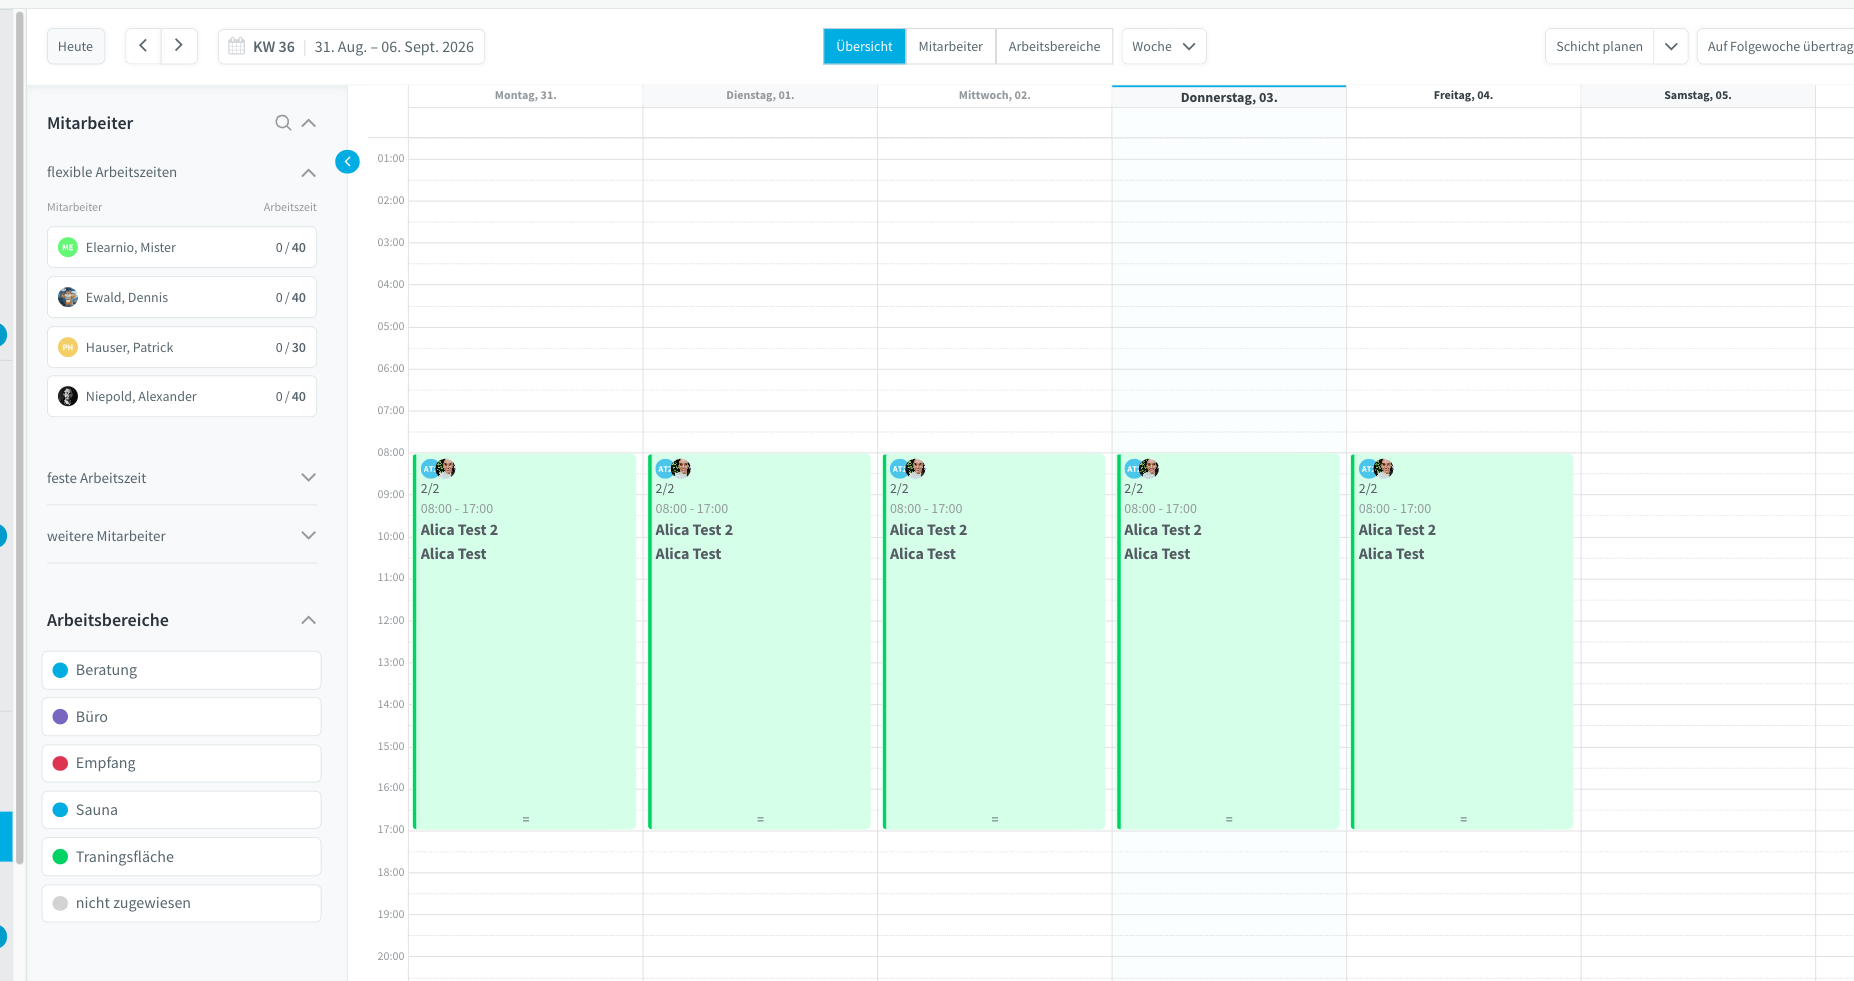Collapse the Mitarbeiter panel

[309, 123]
